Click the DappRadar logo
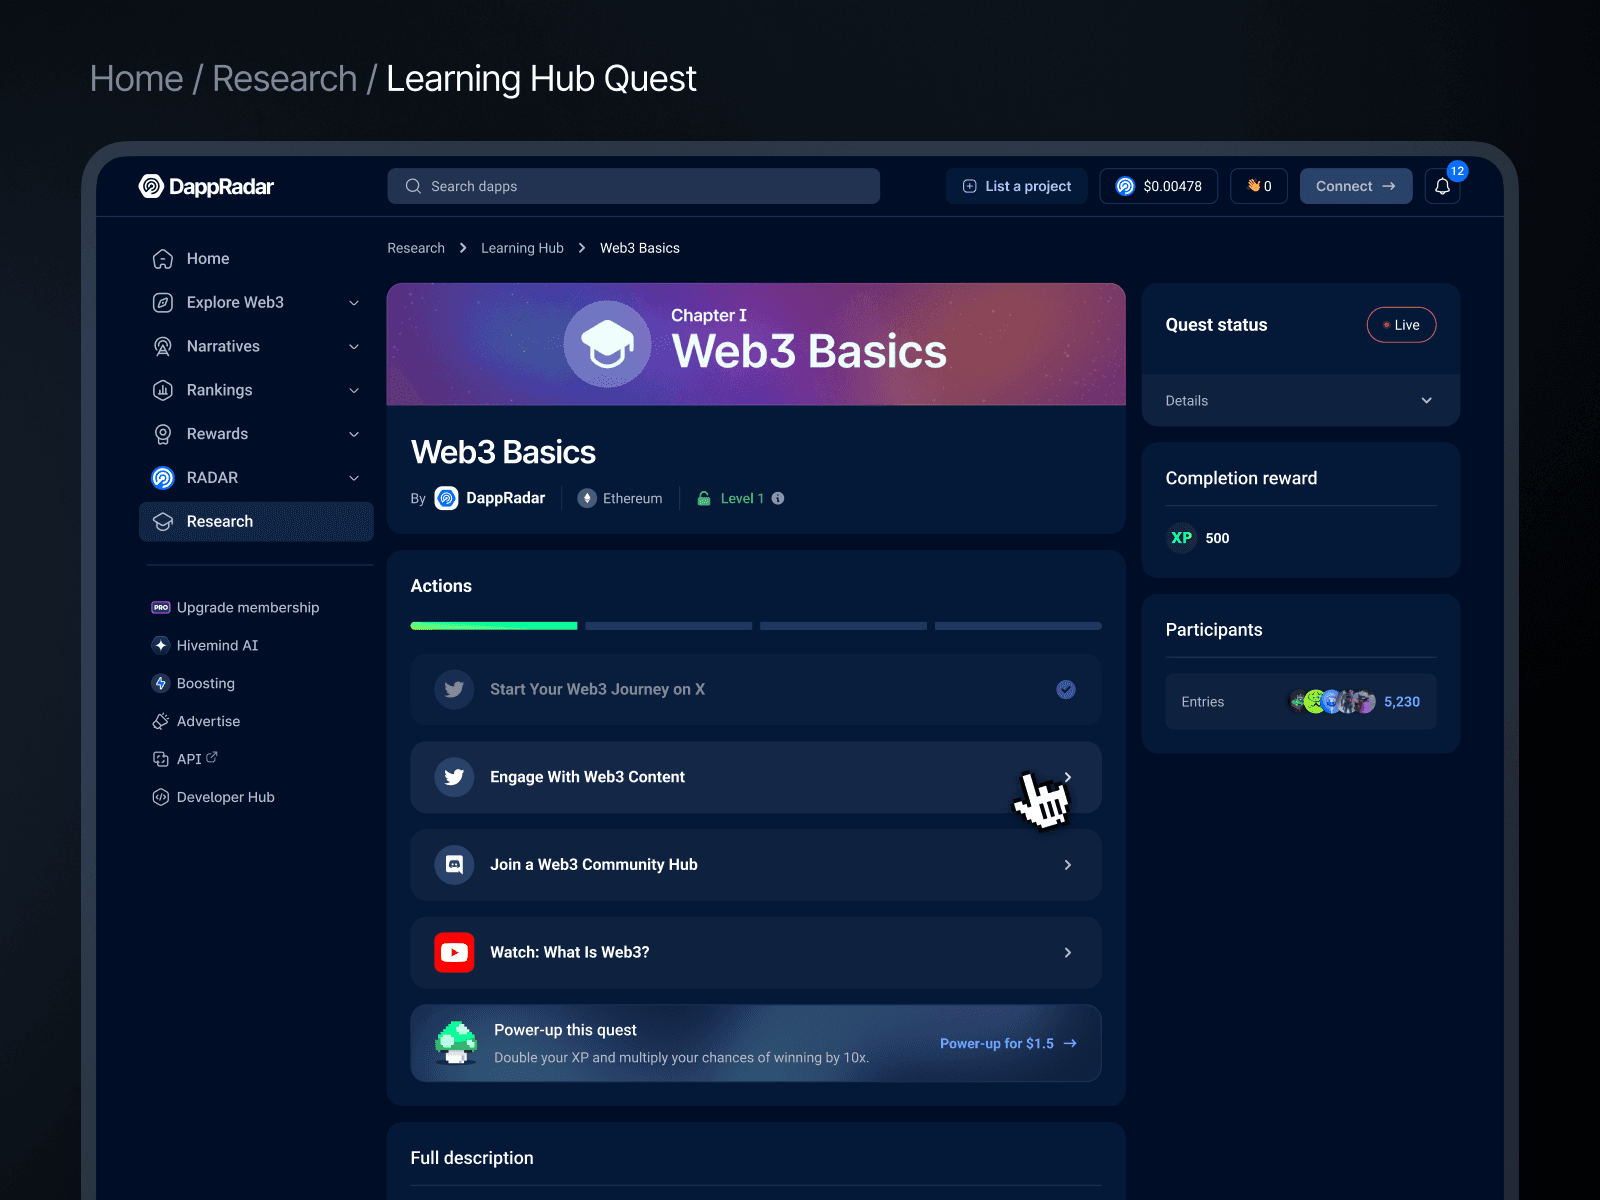The image size is (1600, 1200). [x=206, y=186]
